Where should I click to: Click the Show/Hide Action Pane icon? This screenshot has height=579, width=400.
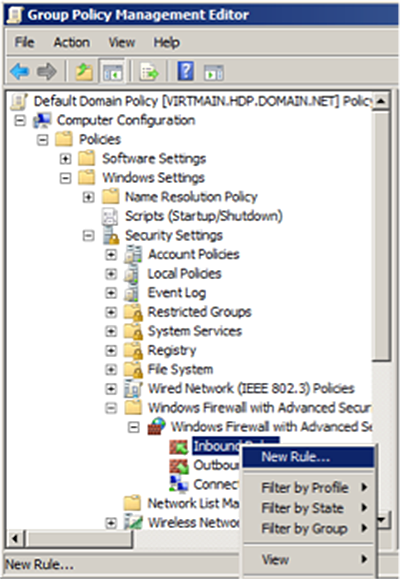(214, 72)
